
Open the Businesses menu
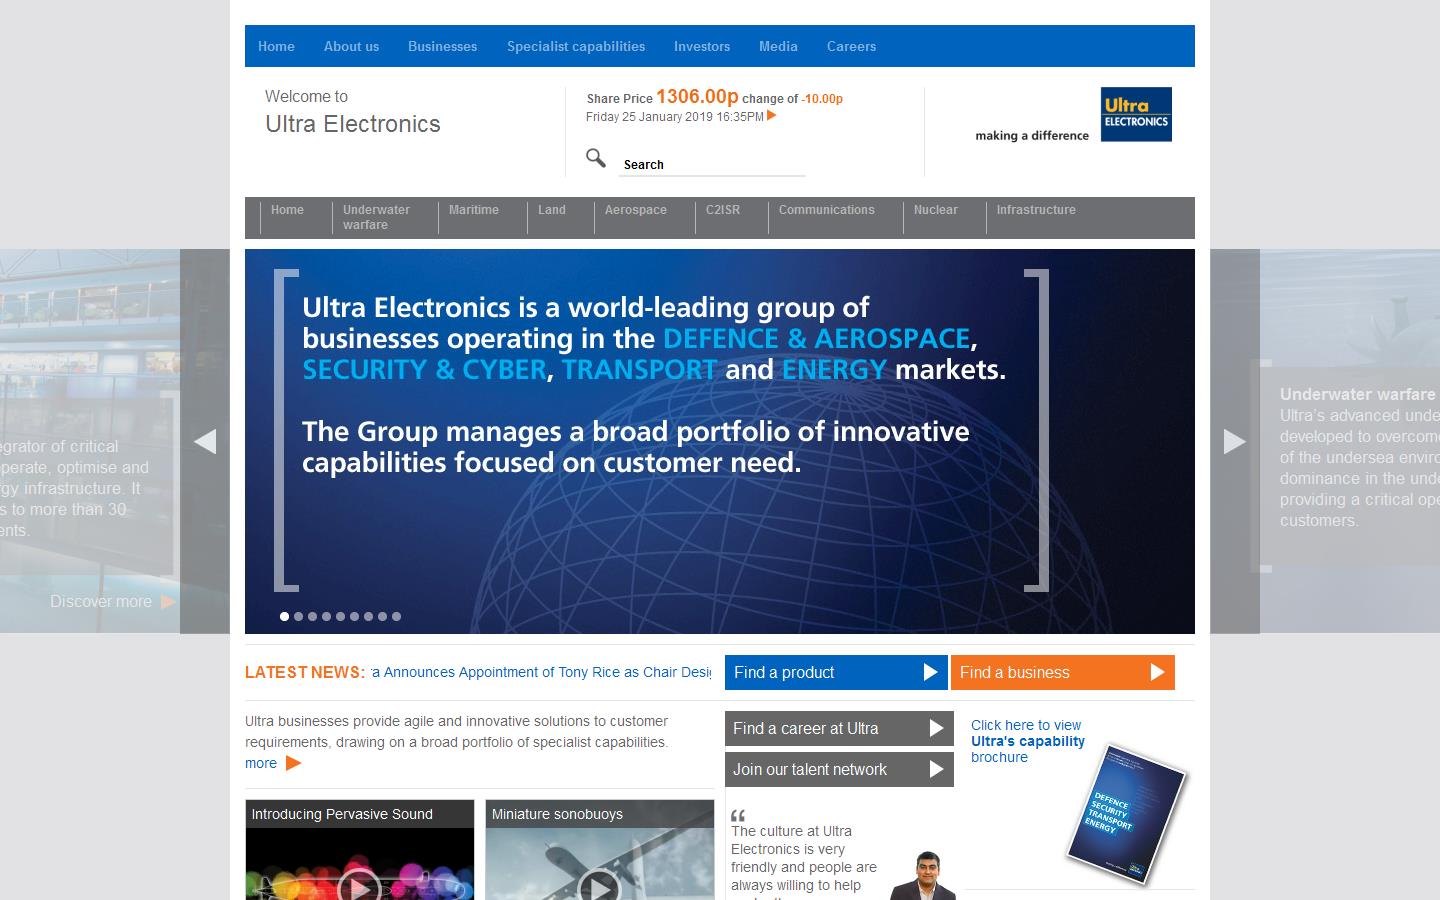point(442,46)
